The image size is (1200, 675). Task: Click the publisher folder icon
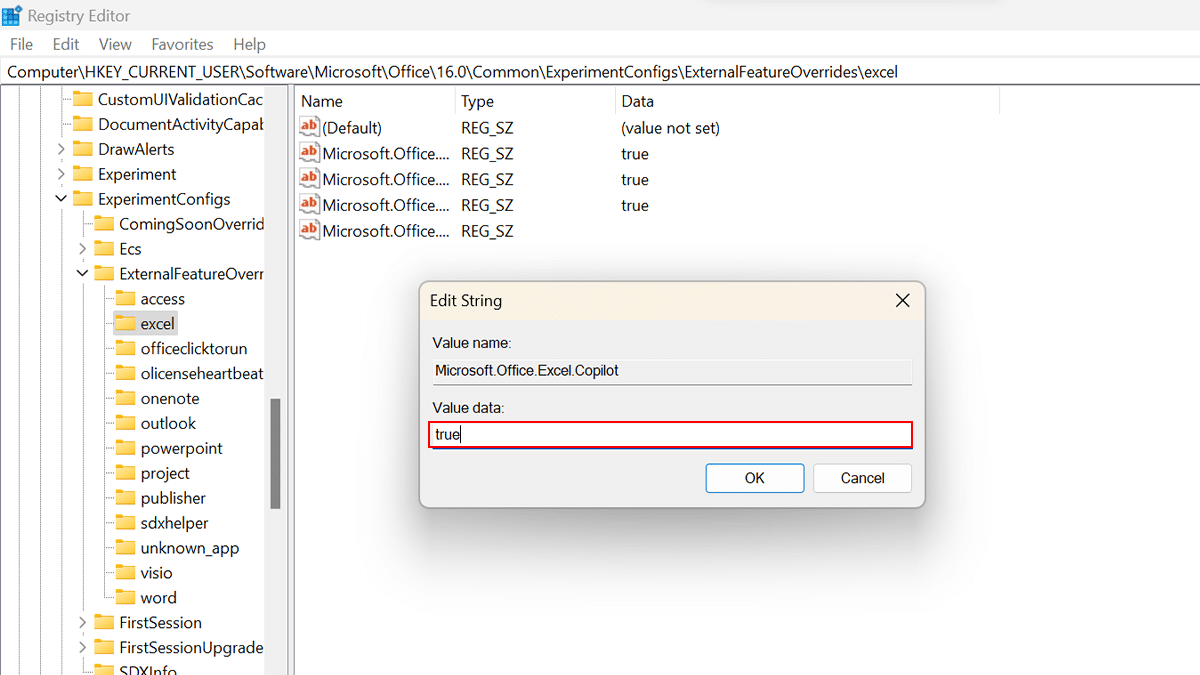(125, 498)
